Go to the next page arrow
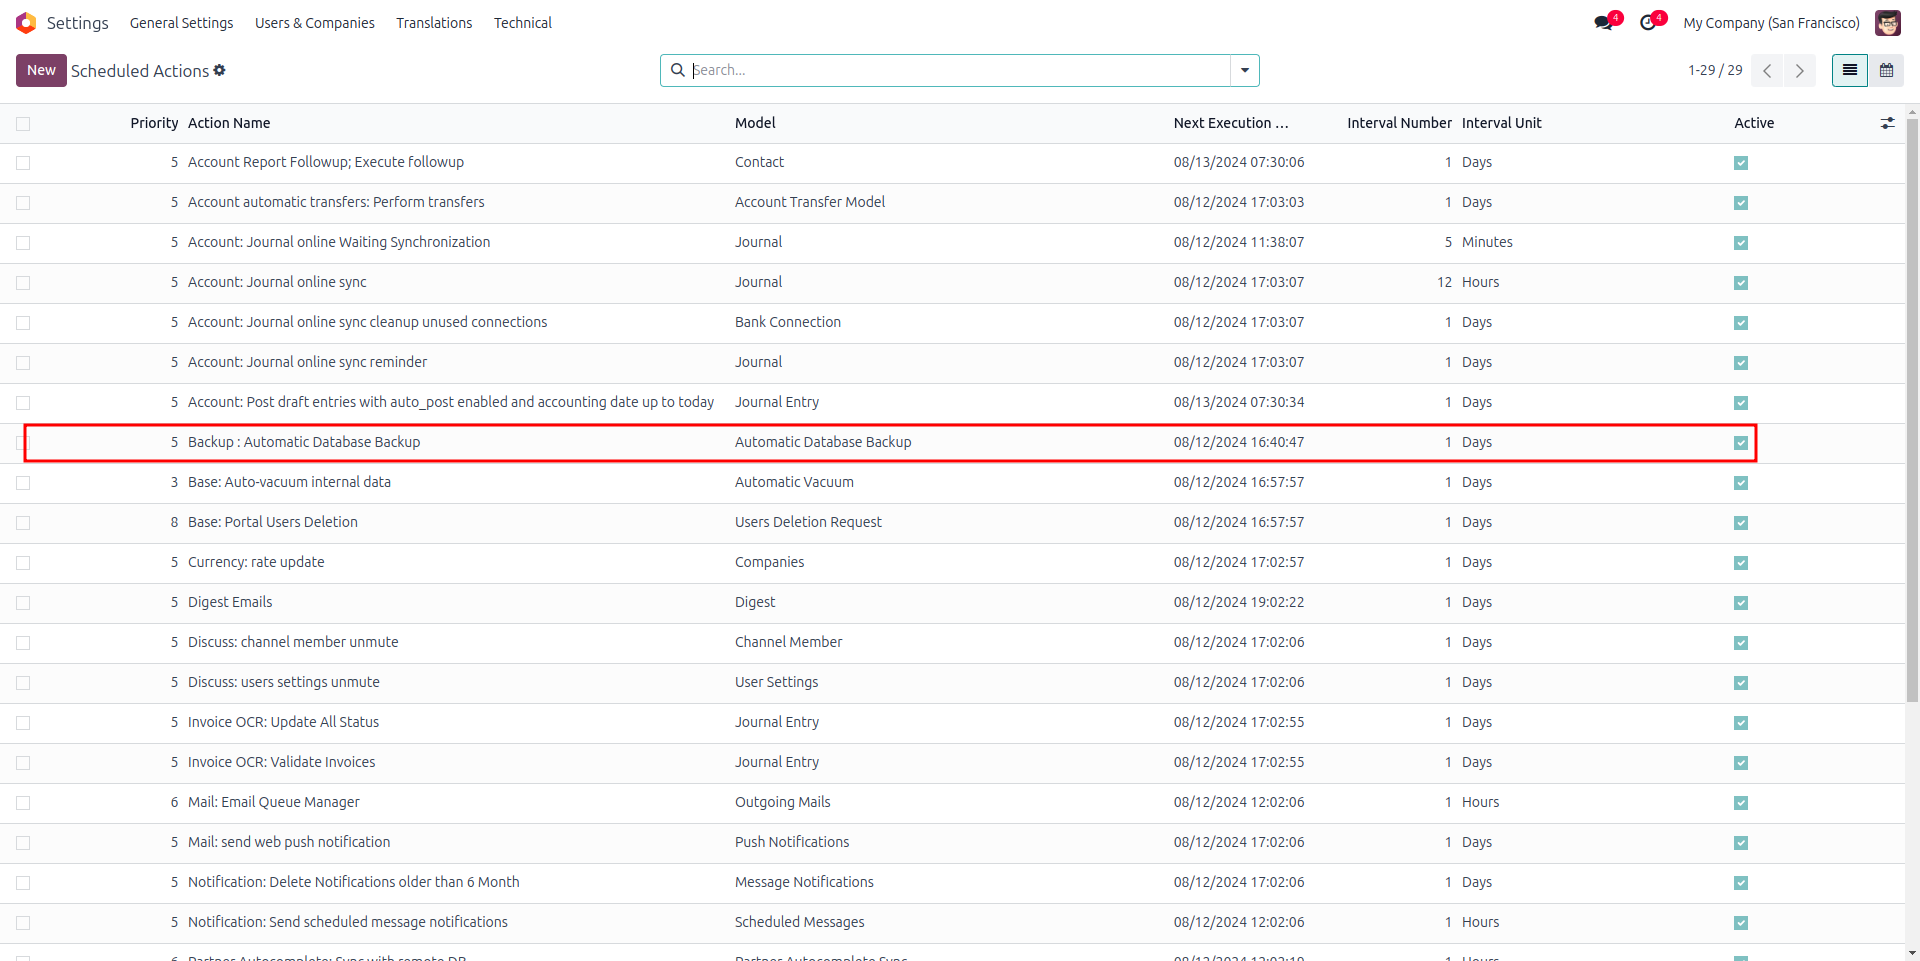1920x961 pixels. (1800, 70)
